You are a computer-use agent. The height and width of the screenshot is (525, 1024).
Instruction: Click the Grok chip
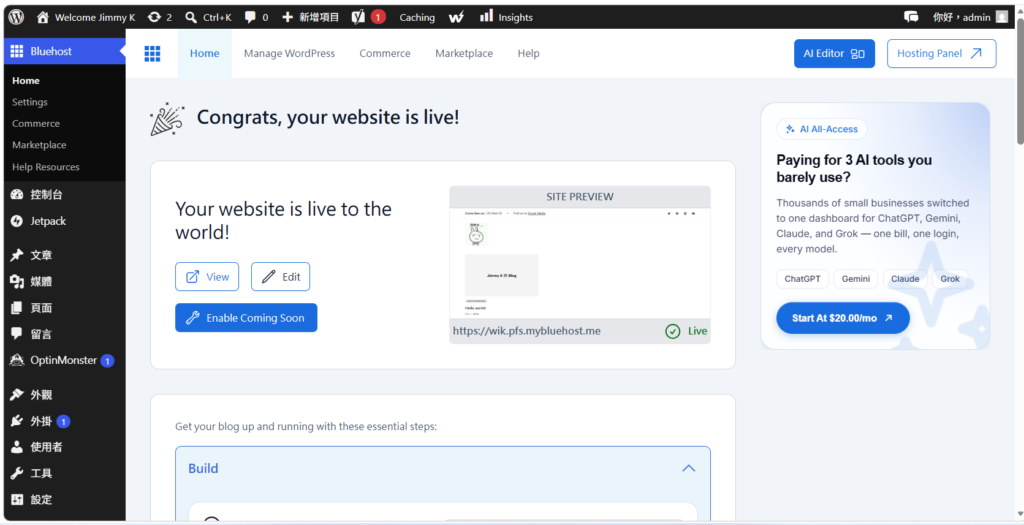[950, 279]
